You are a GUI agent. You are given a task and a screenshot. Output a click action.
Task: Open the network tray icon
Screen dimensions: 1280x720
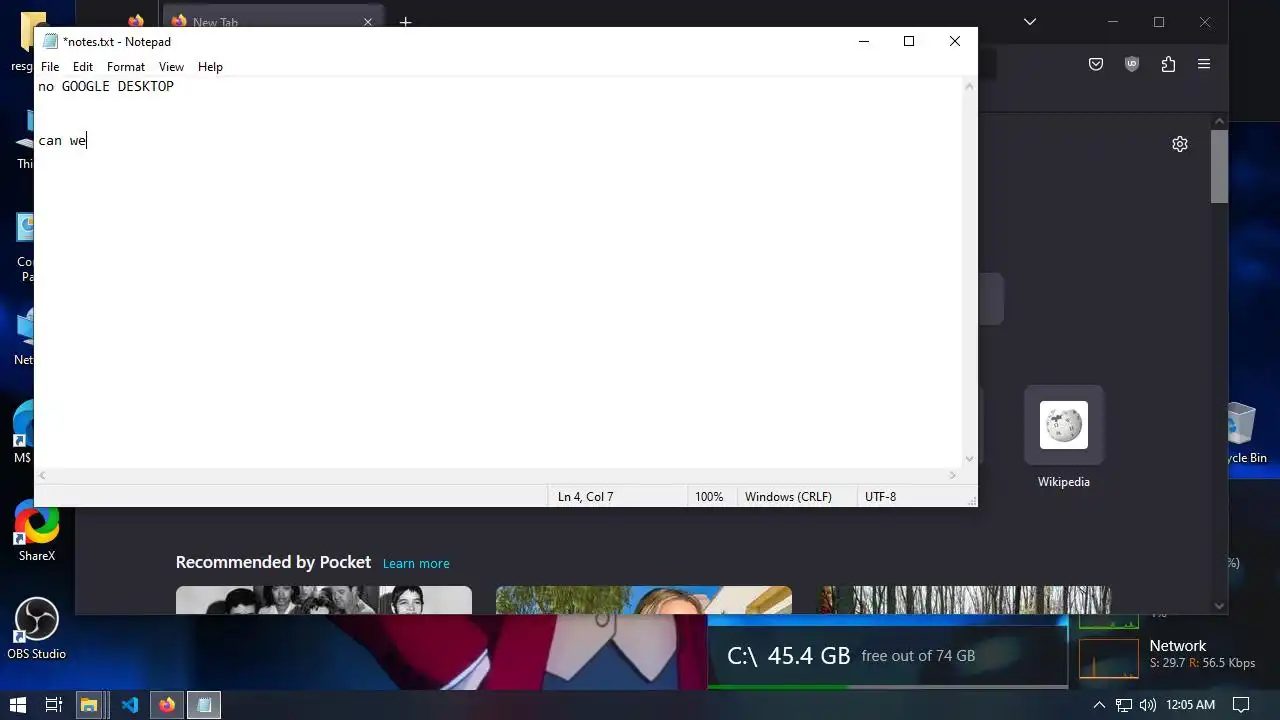coord(1124,705)
